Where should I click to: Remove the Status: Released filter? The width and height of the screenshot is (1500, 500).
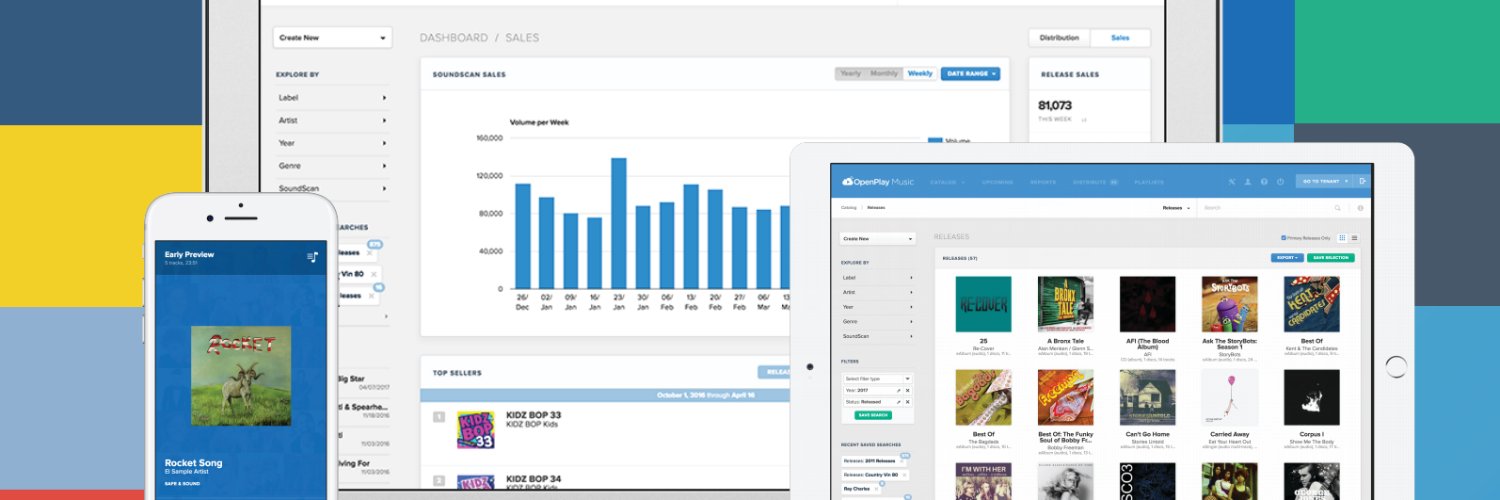pos(908,402)
